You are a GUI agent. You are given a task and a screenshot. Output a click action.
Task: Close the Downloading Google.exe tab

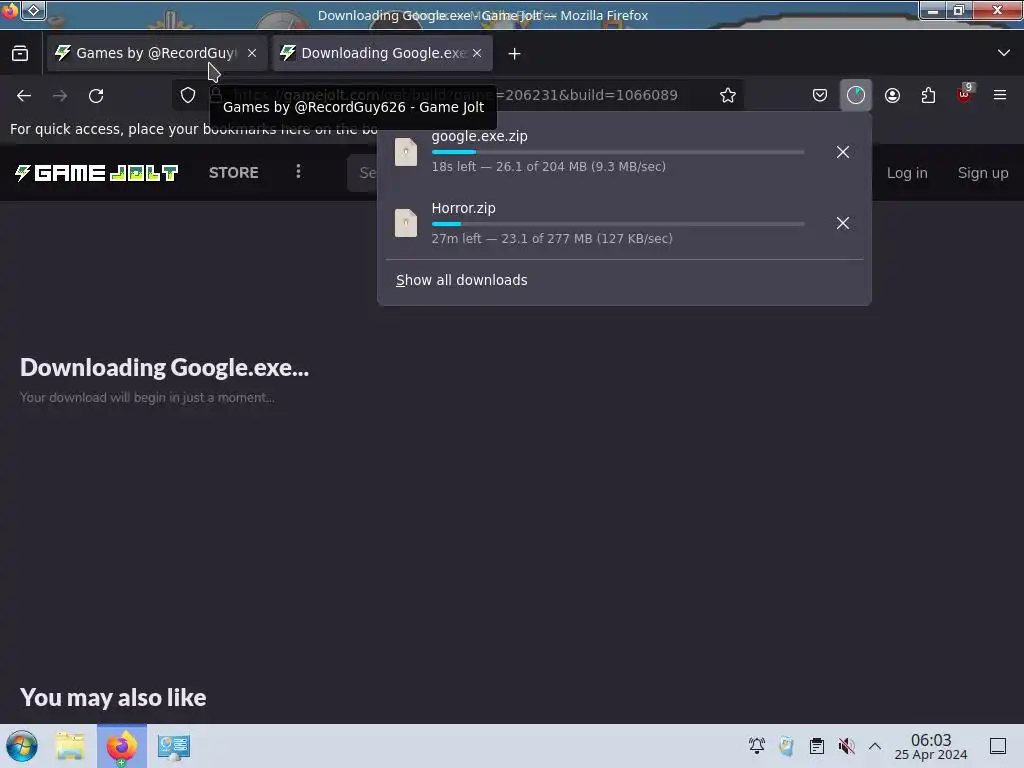[x=477, y=53]
